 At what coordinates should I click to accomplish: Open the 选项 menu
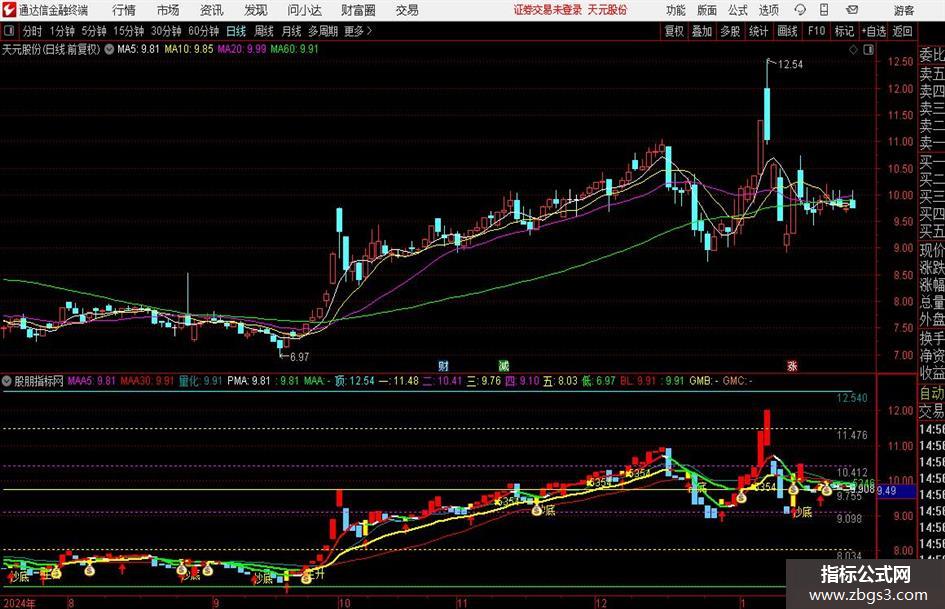[x=768, y=10]
